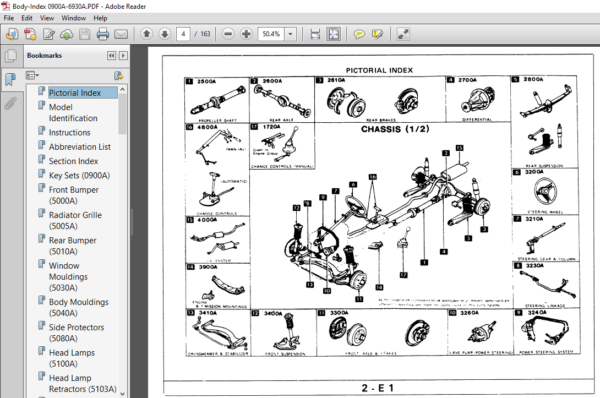
Task: Zoom in with the plus button
Action: [x=246, y=34]
